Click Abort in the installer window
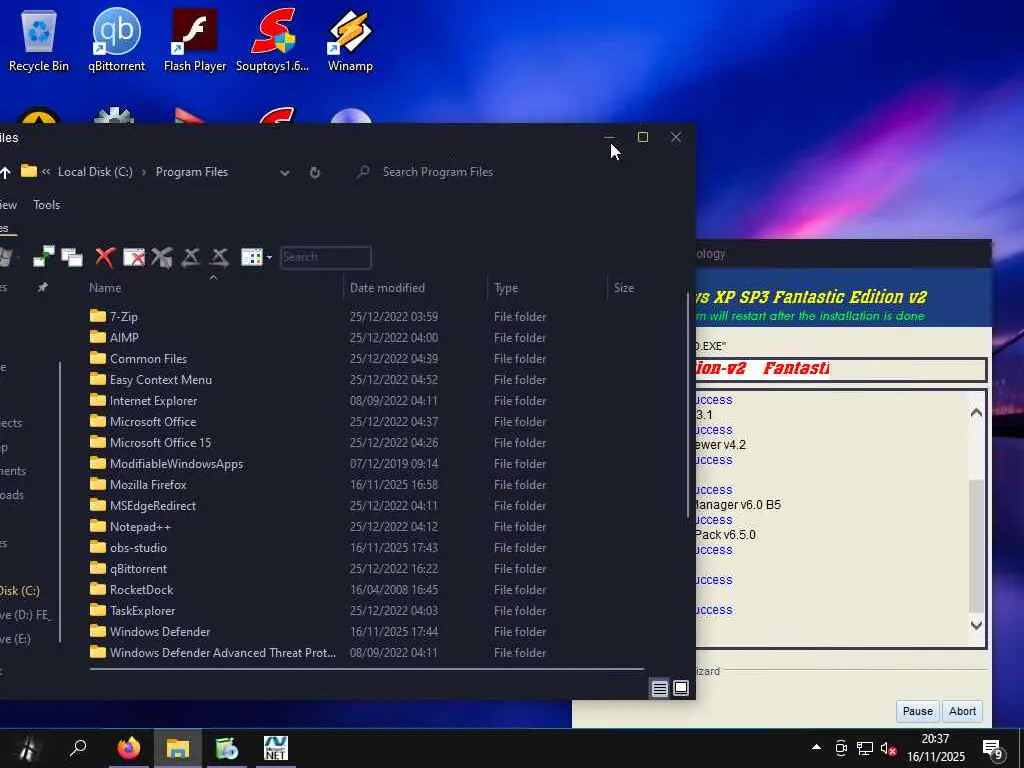The image size is (1024, 768). (963, 711)
